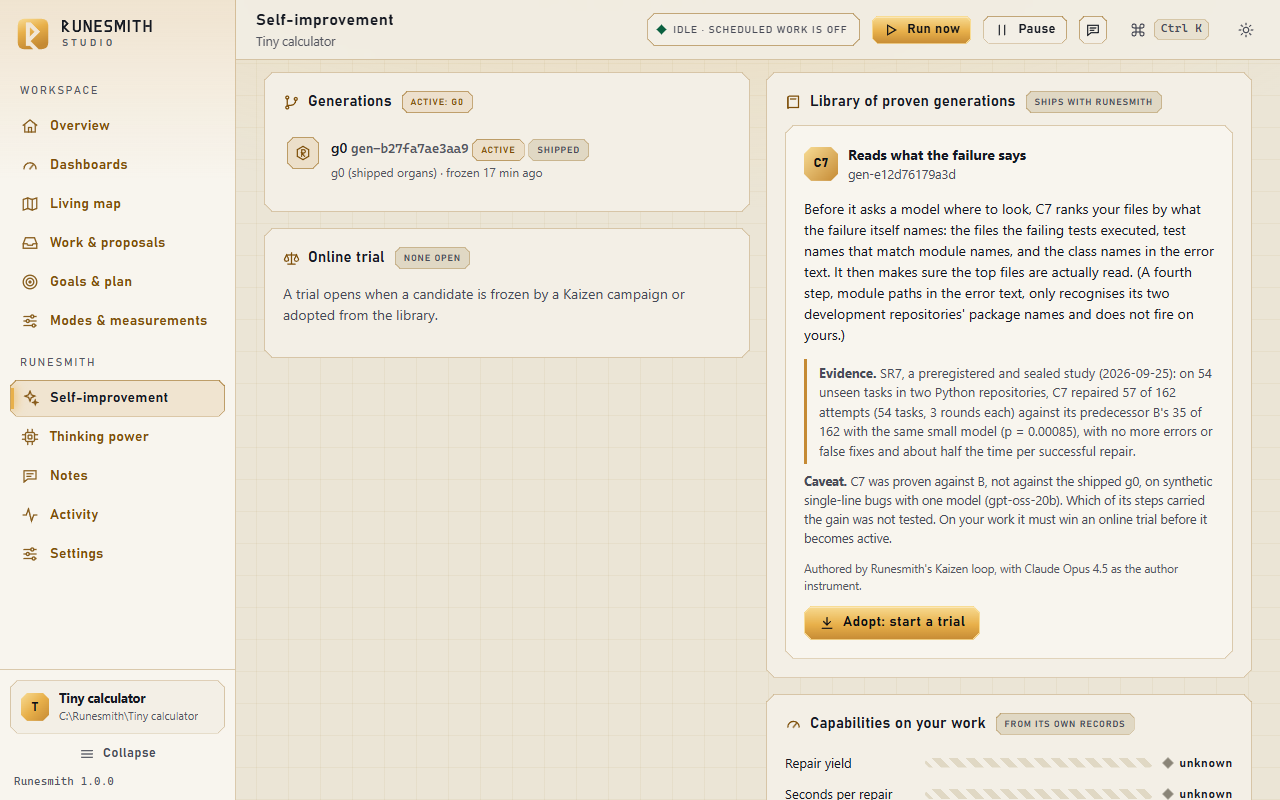The height and width of the screenshot is (800, 1280).
Task: Click the Self-improvement sparkle icon
Action: [x=31, y=397]
